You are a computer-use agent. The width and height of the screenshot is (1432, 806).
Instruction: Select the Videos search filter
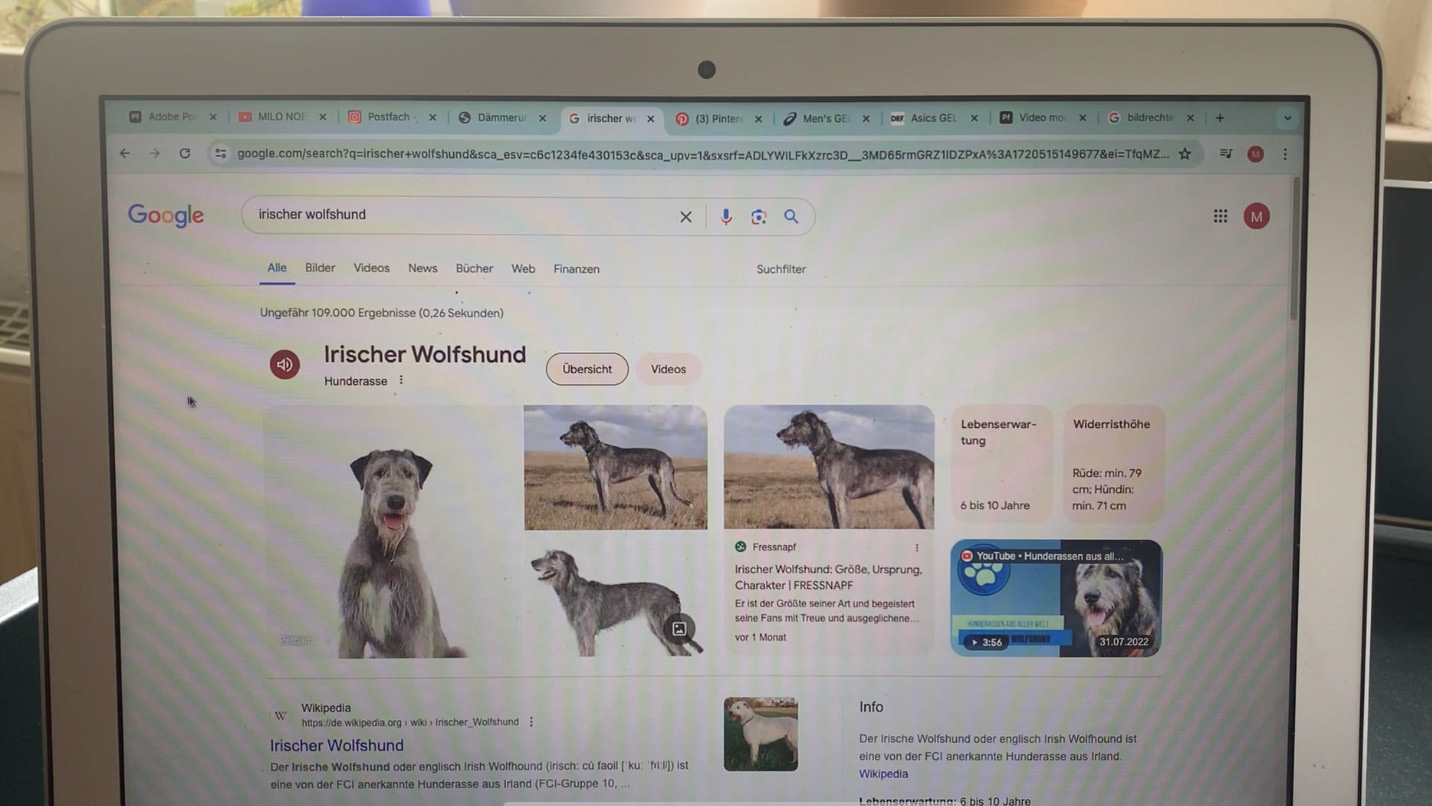point(371,268)
